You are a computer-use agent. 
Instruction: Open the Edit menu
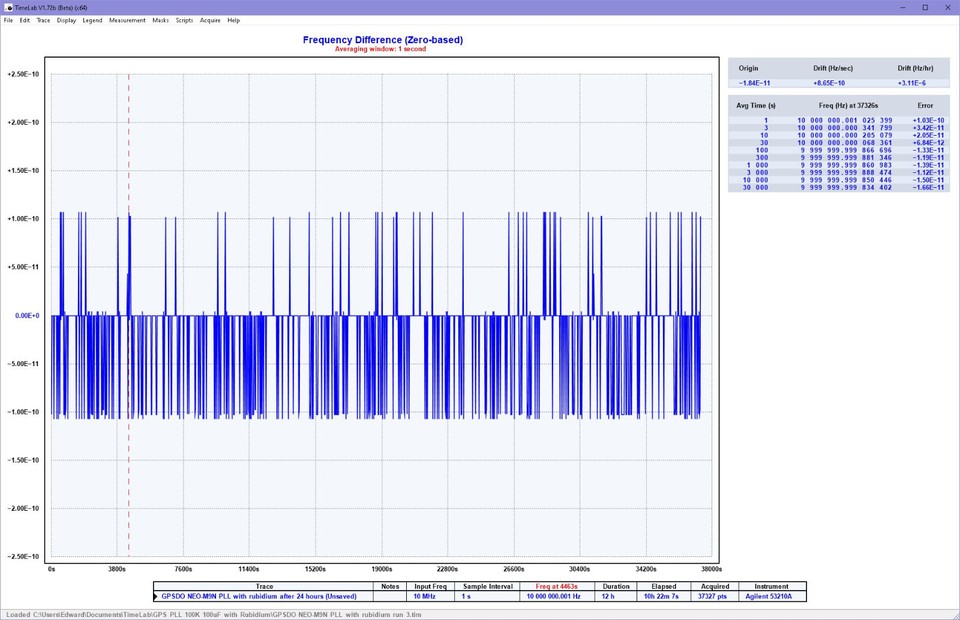tap(25, 20)
